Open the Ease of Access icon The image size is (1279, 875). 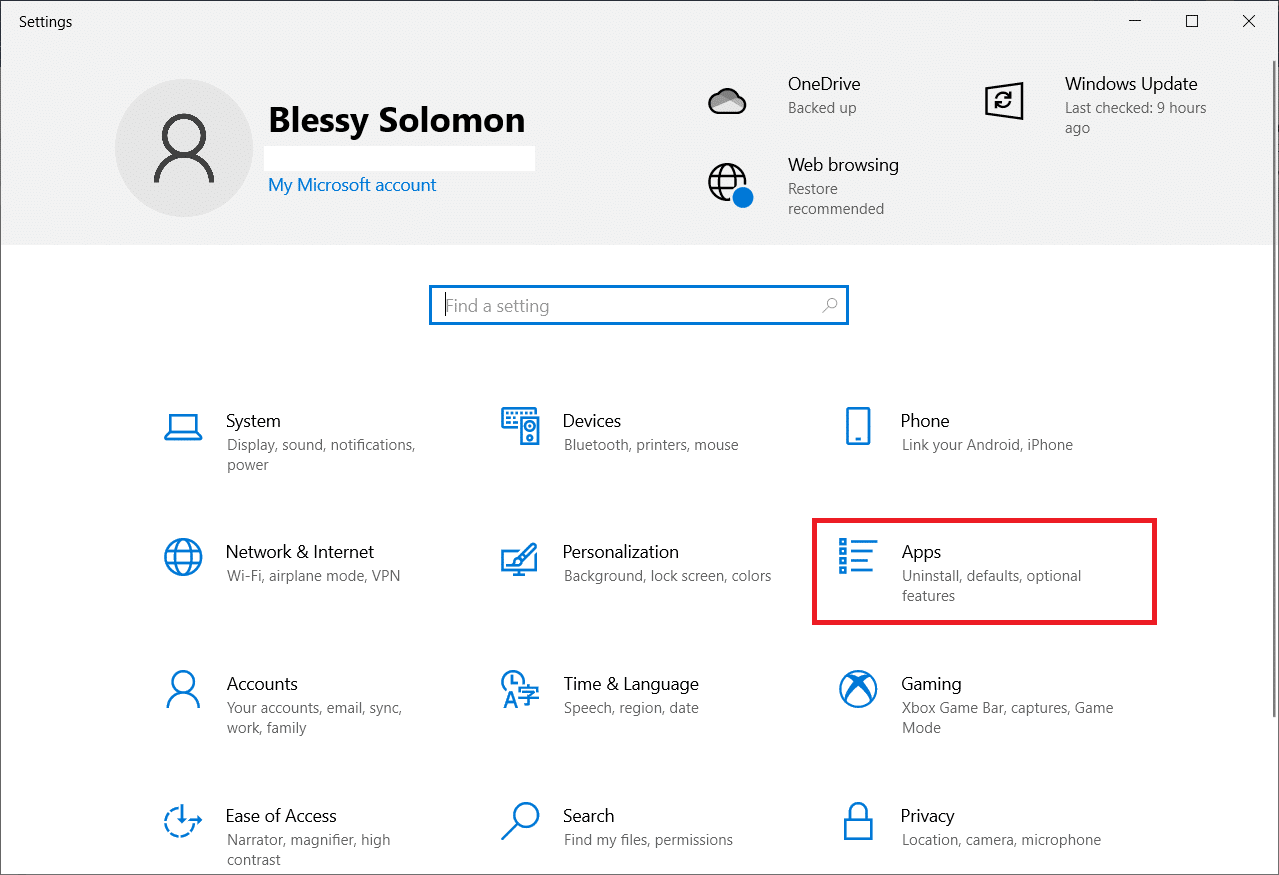[x=183, y=821]
